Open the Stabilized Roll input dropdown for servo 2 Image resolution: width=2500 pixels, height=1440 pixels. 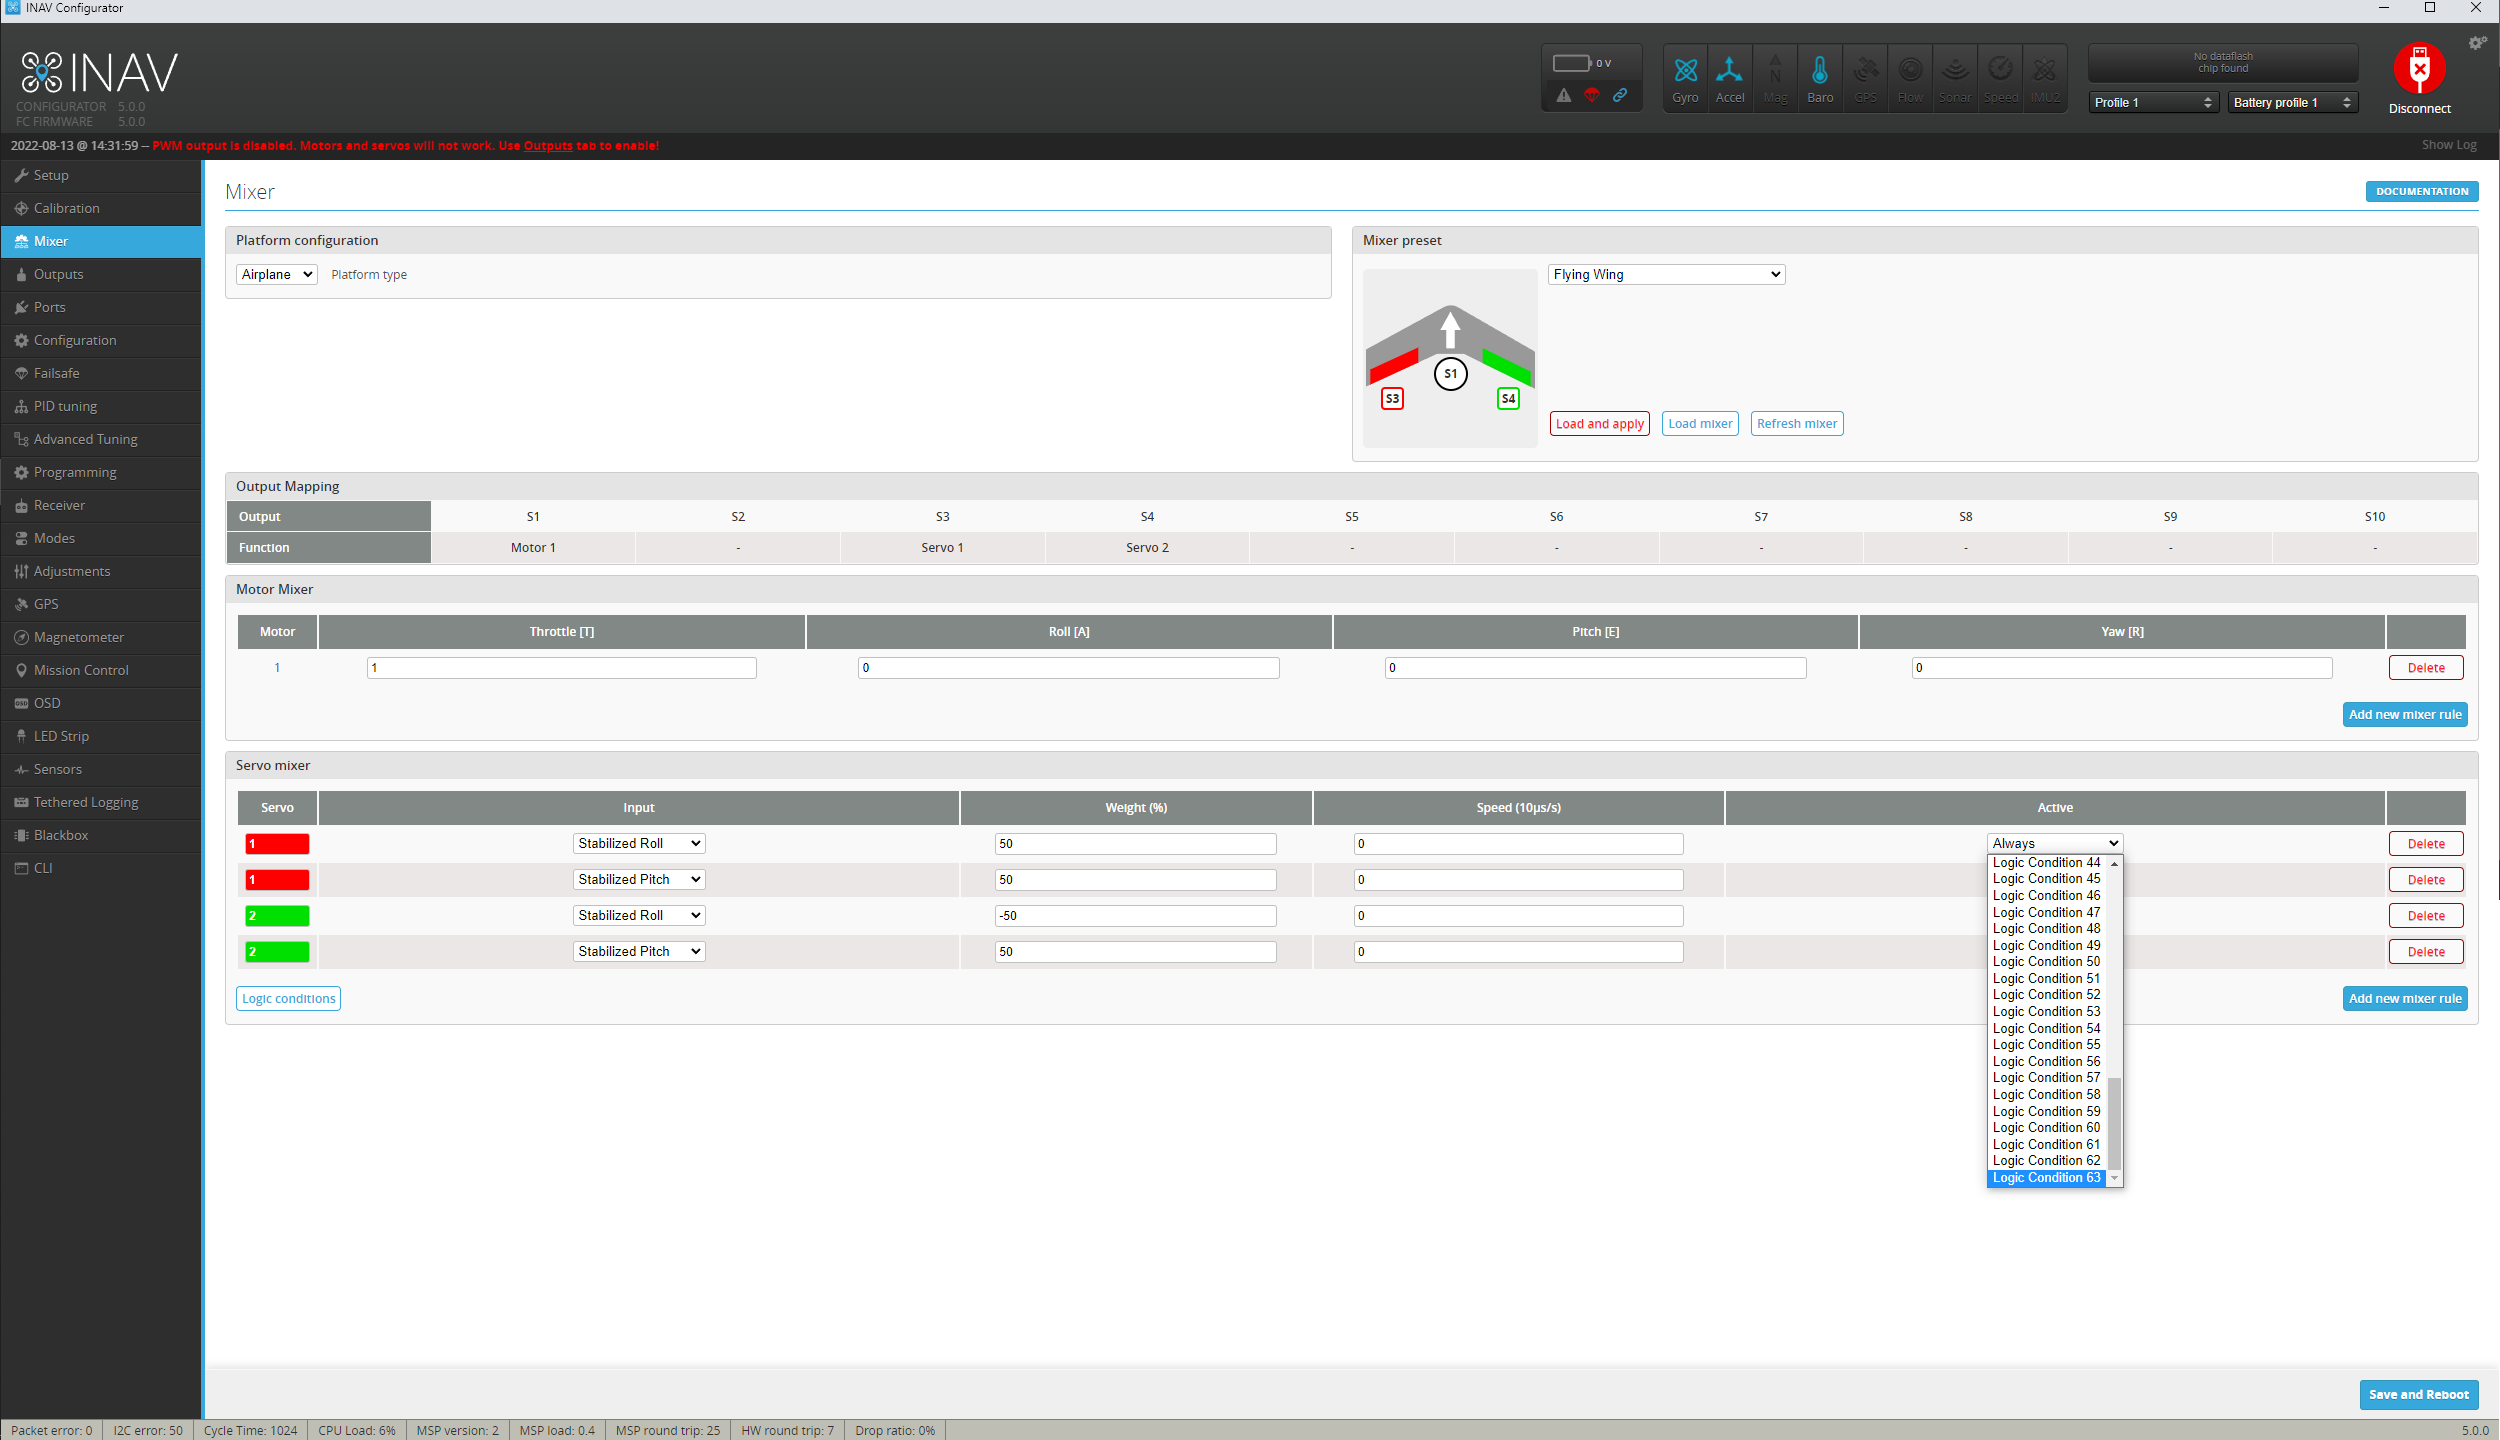pyautogui.click(x=638, y=915)
